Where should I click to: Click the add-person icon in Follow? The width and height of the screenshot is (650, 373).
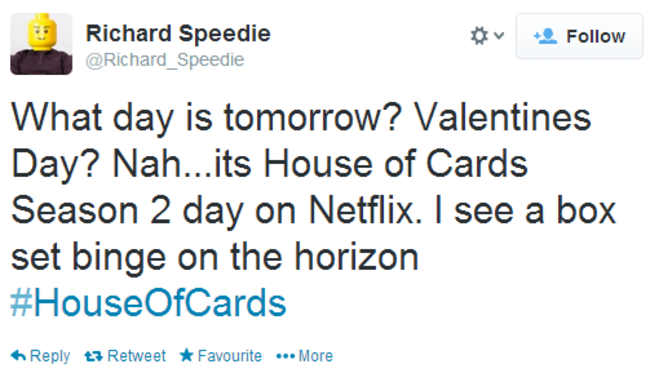click(x=545, y=36)
